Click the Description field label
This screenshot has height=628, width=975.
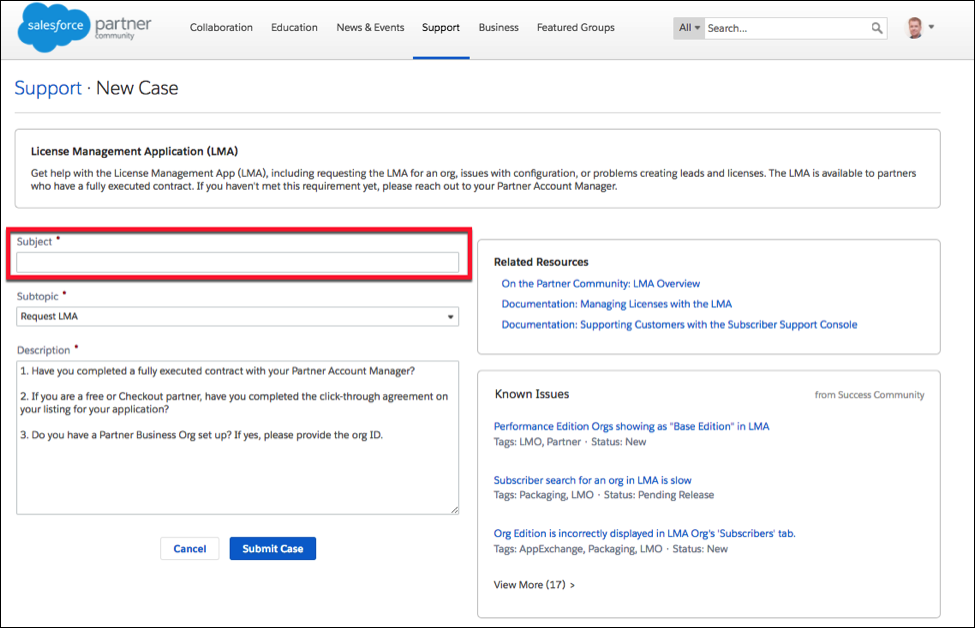pos(44,350)
